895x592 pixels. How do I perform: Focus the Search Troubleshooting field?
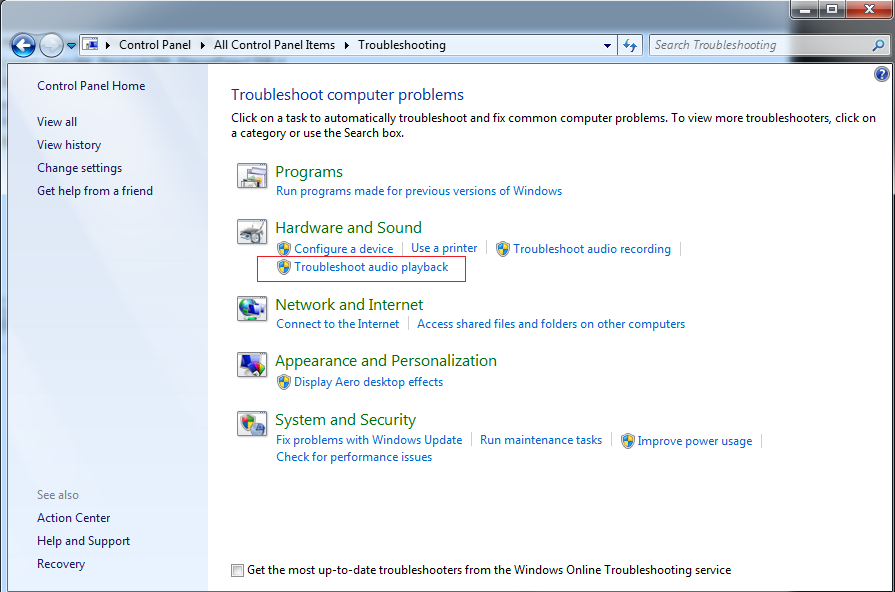click(759, 45)
